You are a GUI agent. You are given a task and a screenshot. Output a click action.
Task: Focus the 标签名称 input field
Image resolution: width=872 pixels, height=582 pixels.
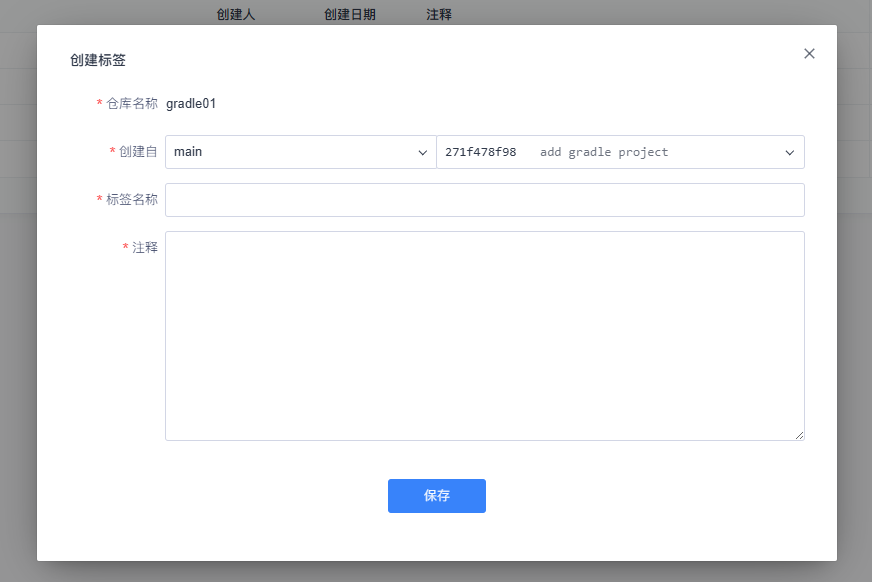(484, 200)
